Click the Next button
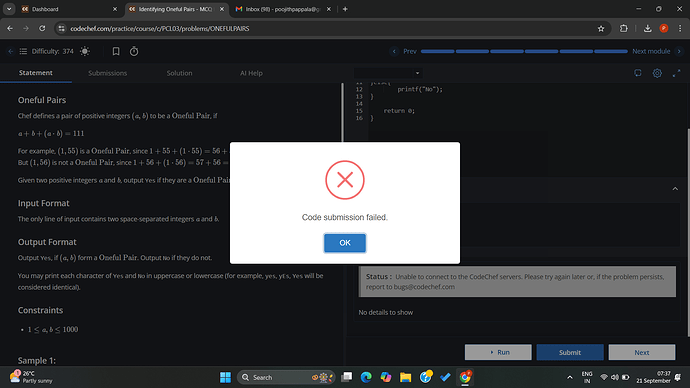The height and width of the screenshot is (388, 690). [x=642, y=352]
